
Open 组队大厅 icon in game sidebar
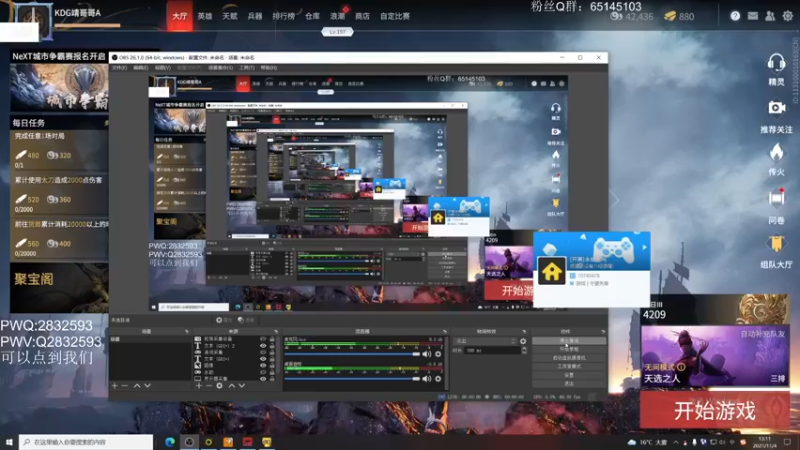tap(776, 244)
